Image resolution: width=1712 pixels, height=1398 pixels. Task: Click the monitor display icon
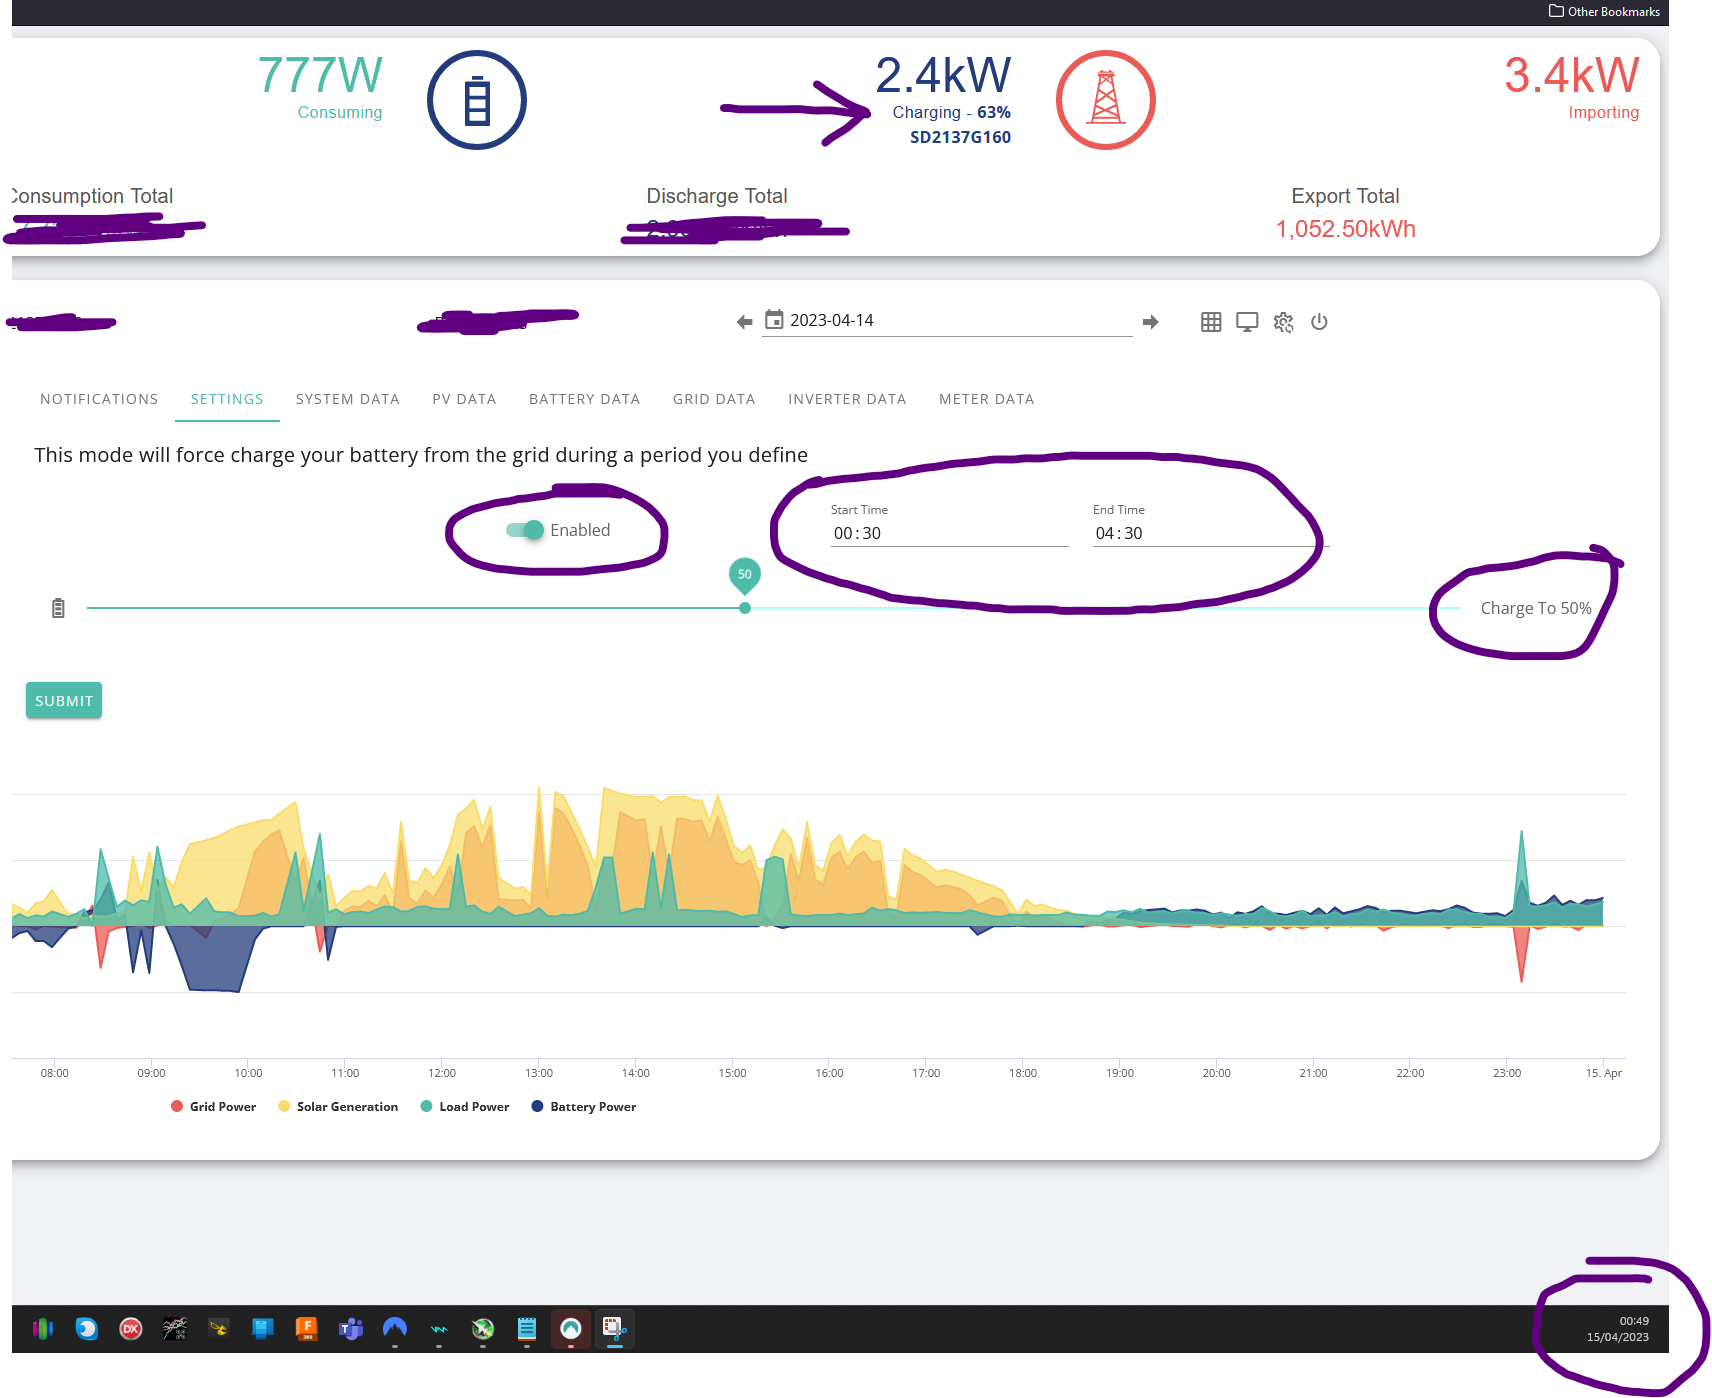click(x=1247, y=322)
